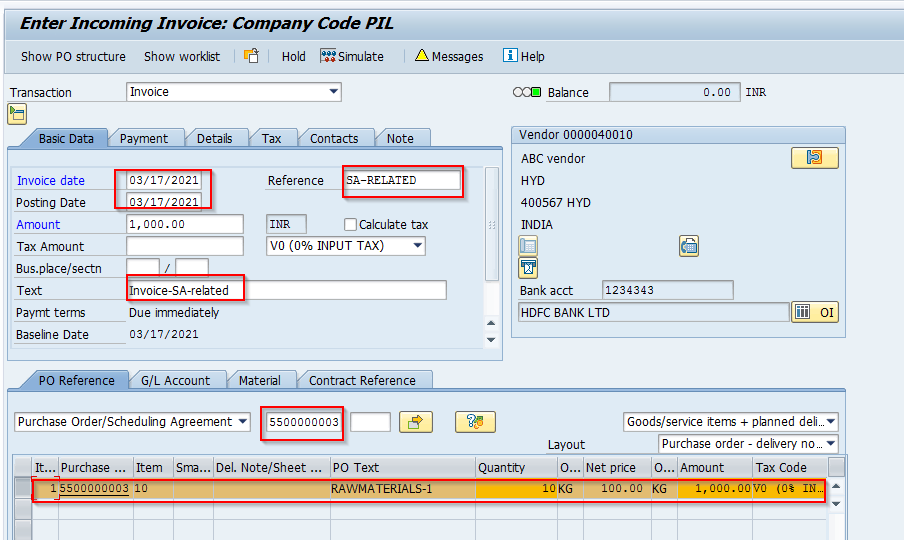904x540 pixels.
Task: Click the Text field Invoice-SA-related
Action: 287,290
